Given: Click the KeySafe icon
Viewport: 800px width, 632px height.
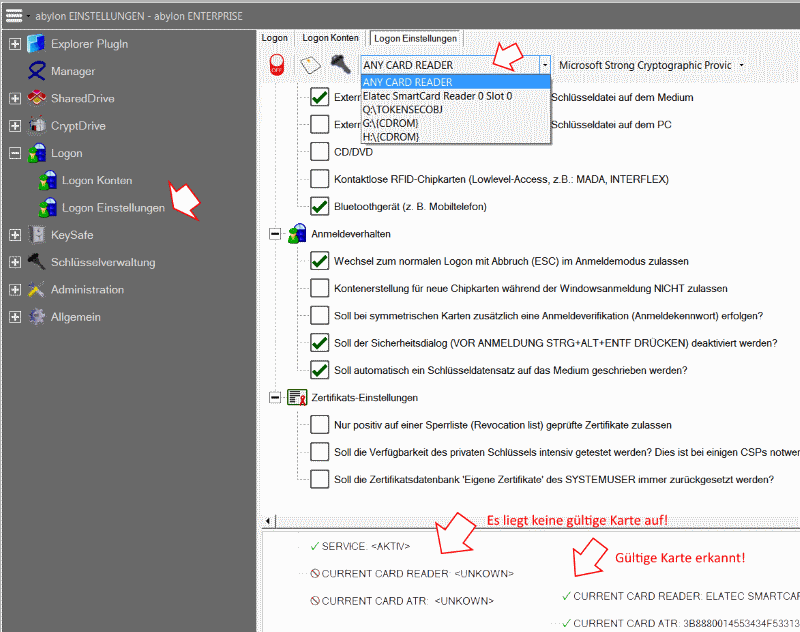Looking at the screenshot, I should (36, 235).
